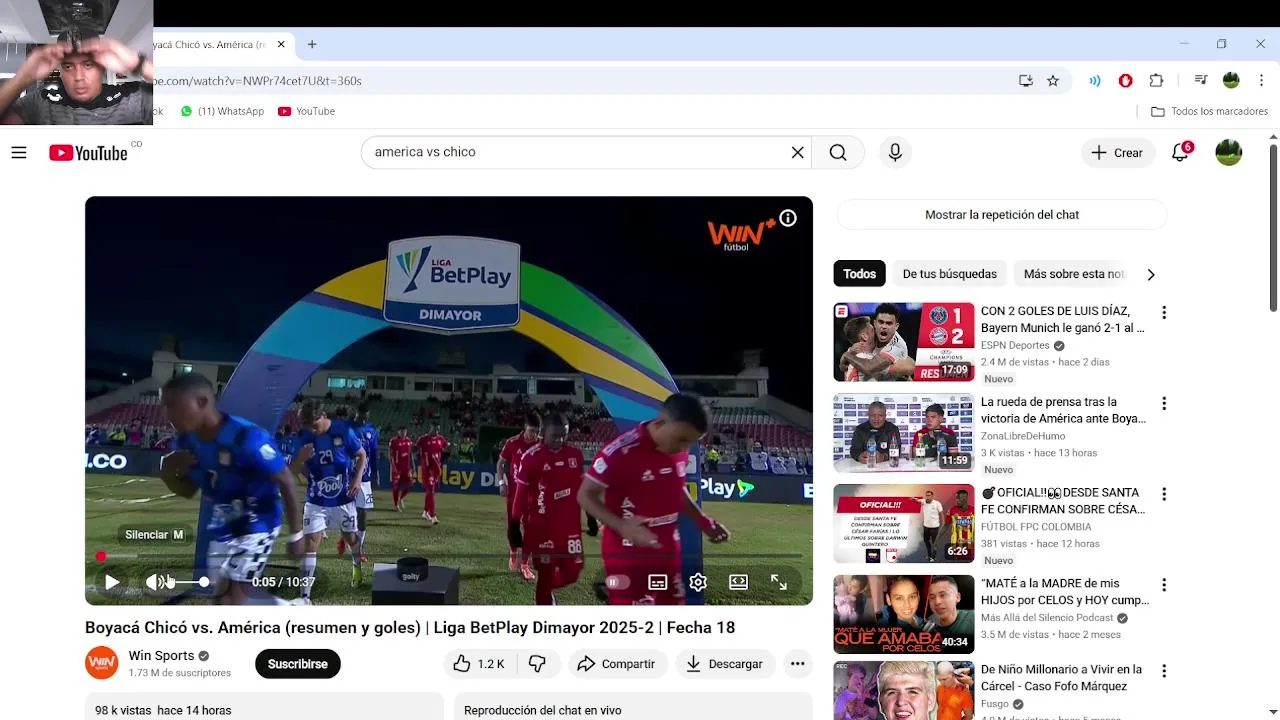Open options menu for rueda de prensa video
This screenshot has width=1280, height=720.
point(1163,404)
